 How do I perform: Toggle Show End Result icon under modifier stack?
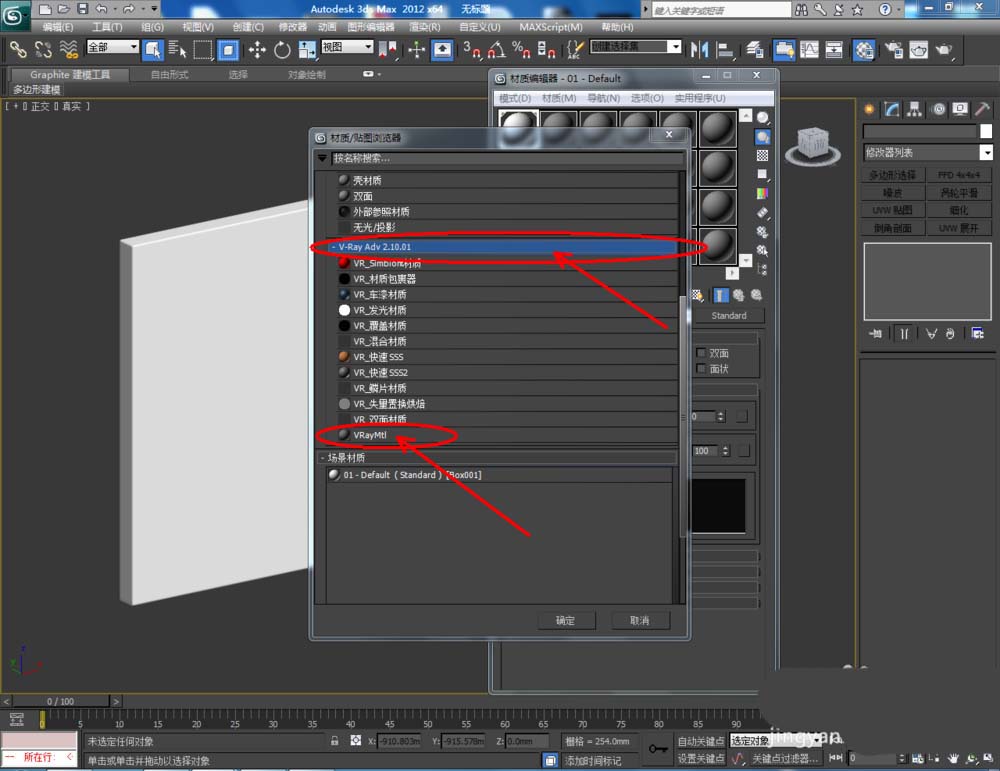(x=904, y=334)
